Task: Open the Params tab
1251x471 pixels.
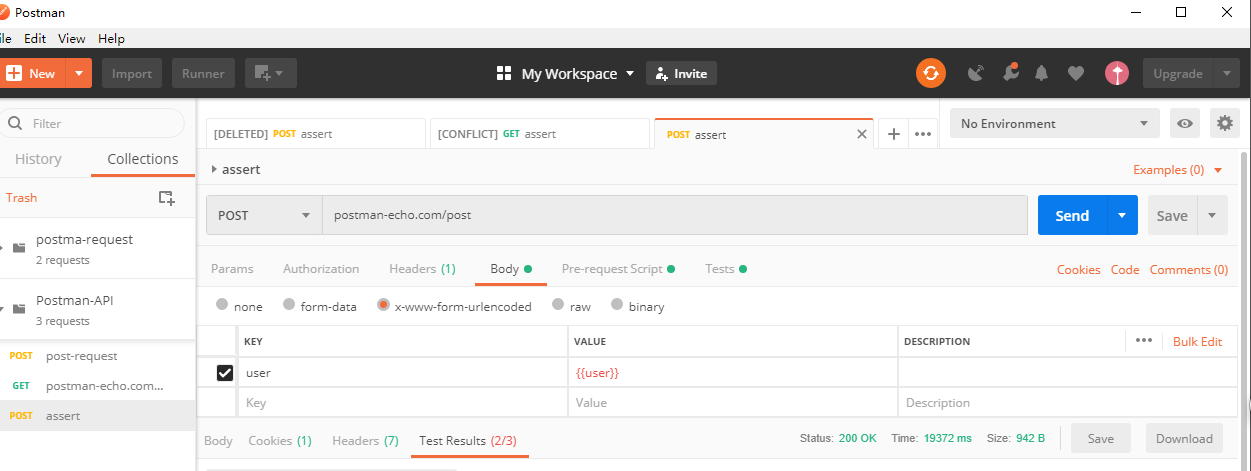Action: coord(232,269)
